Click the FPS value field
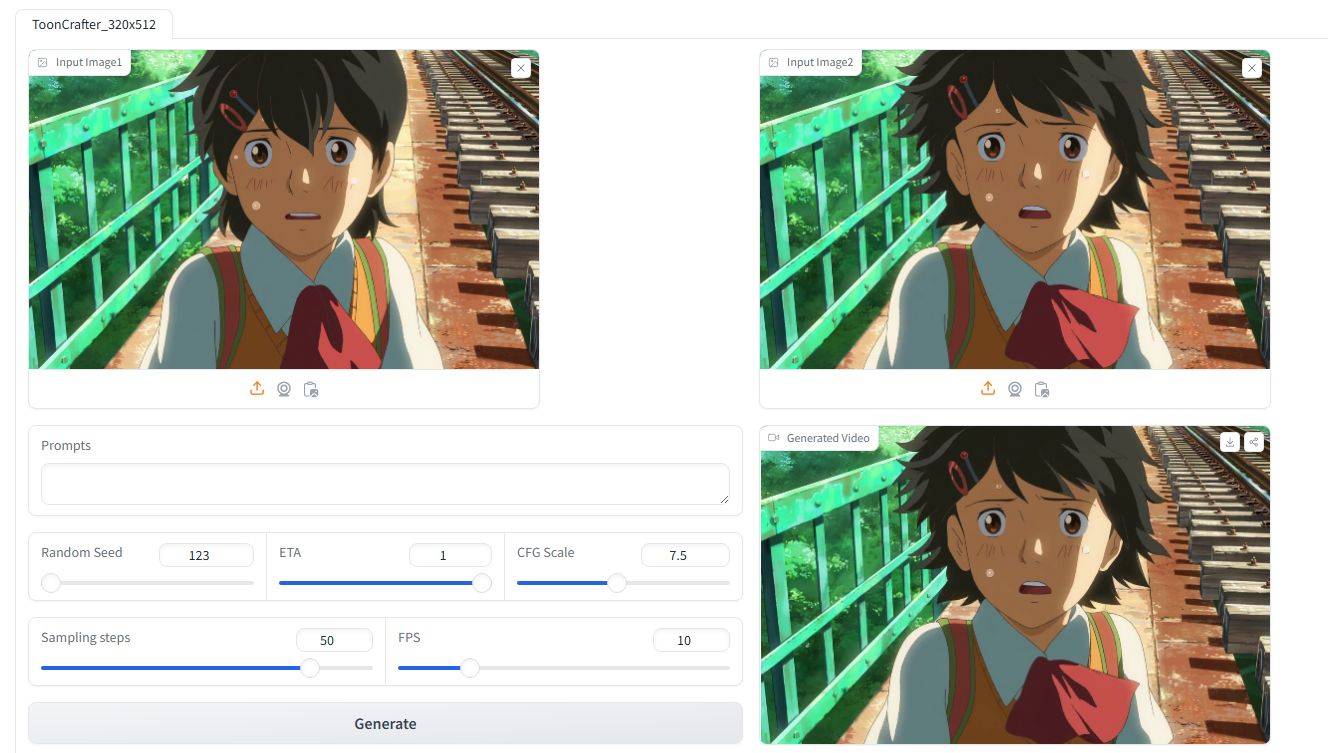Viewport: 1328px width, 753px height. click(x=691, y=640)
